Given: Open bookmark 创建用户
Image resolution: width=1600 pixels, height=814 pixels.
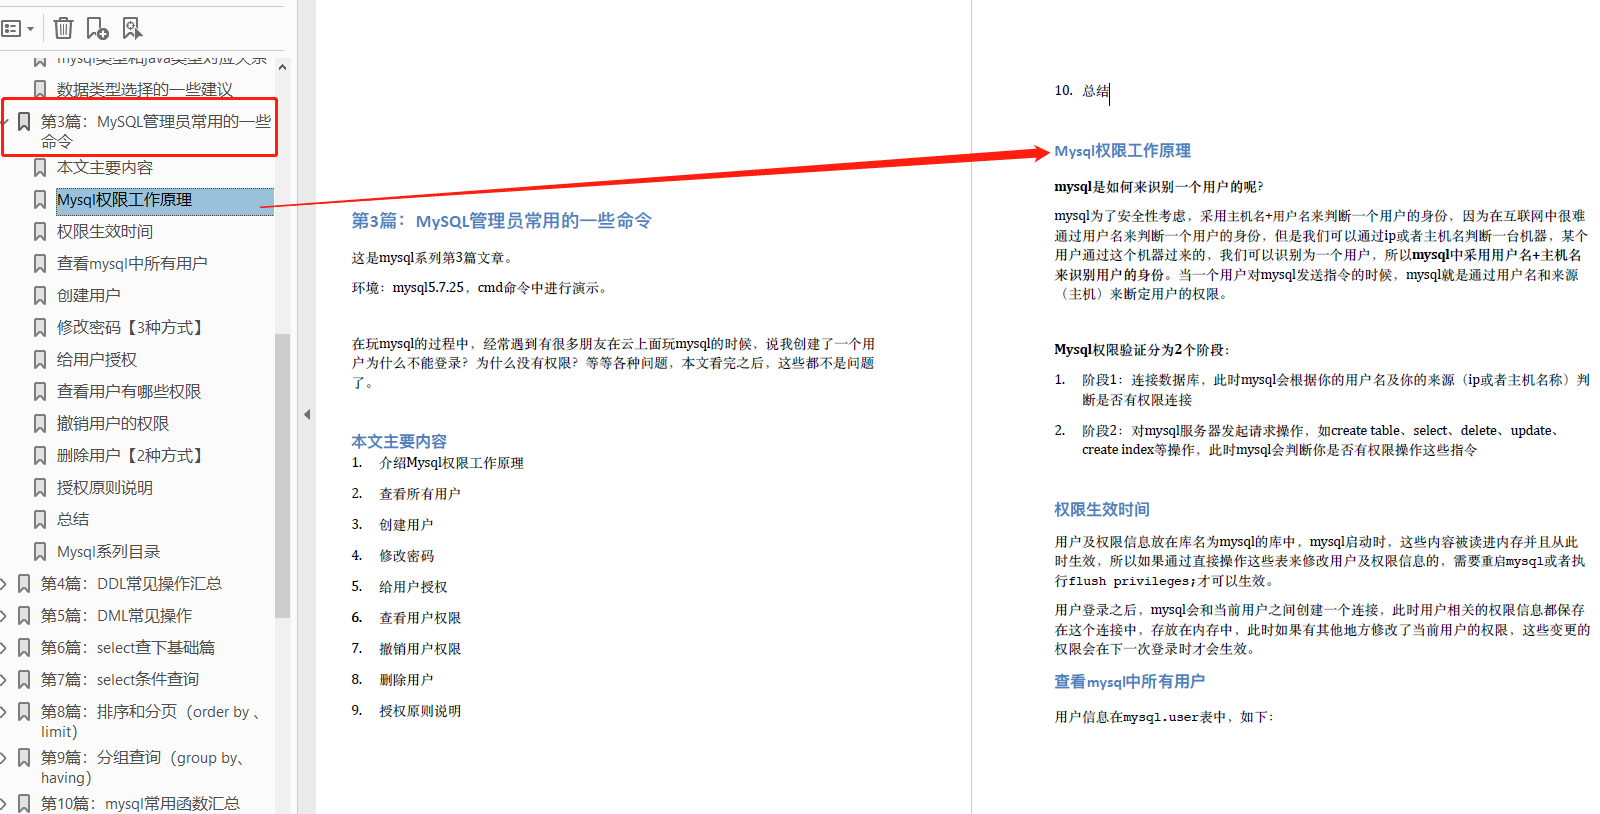Looking at the screenshot, I should 88,296.
